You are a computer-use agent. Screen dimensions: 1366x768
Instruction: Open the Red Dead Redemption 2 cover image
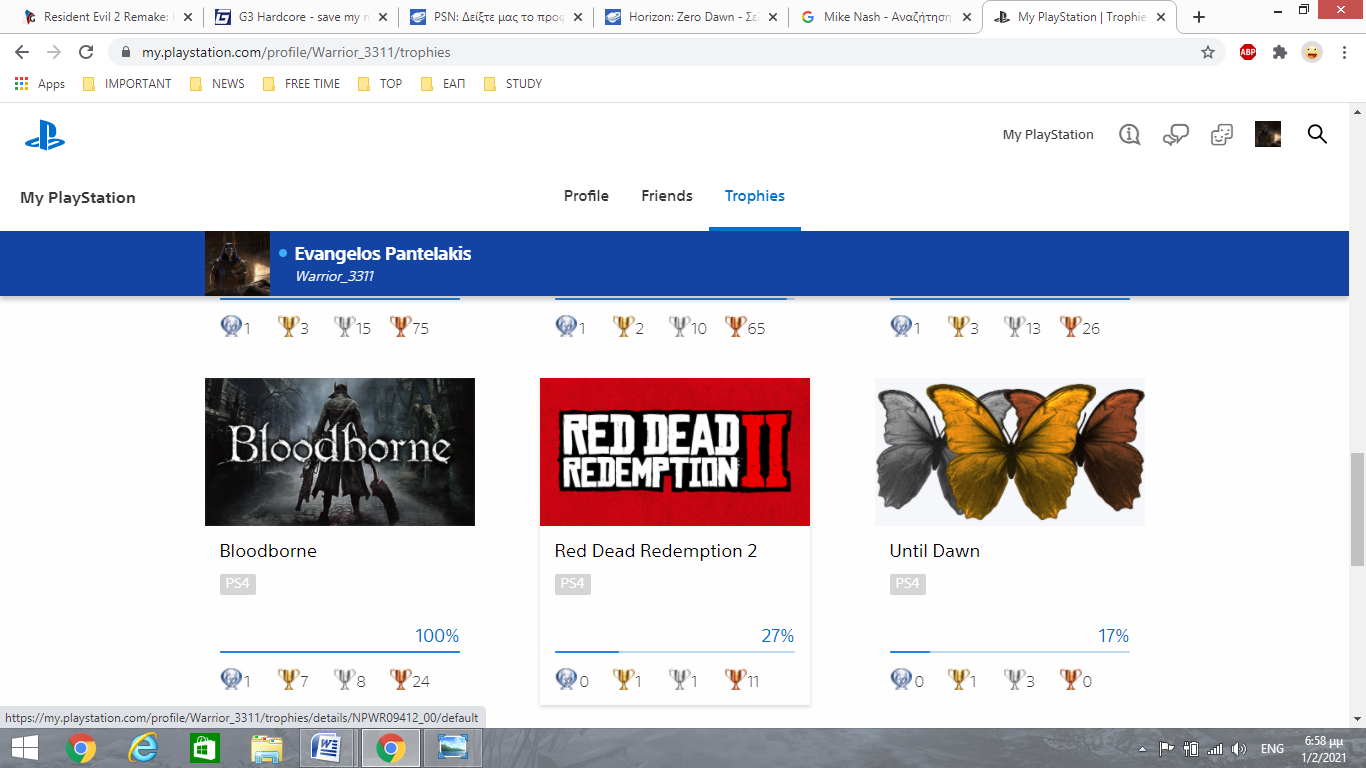point(675,452)
